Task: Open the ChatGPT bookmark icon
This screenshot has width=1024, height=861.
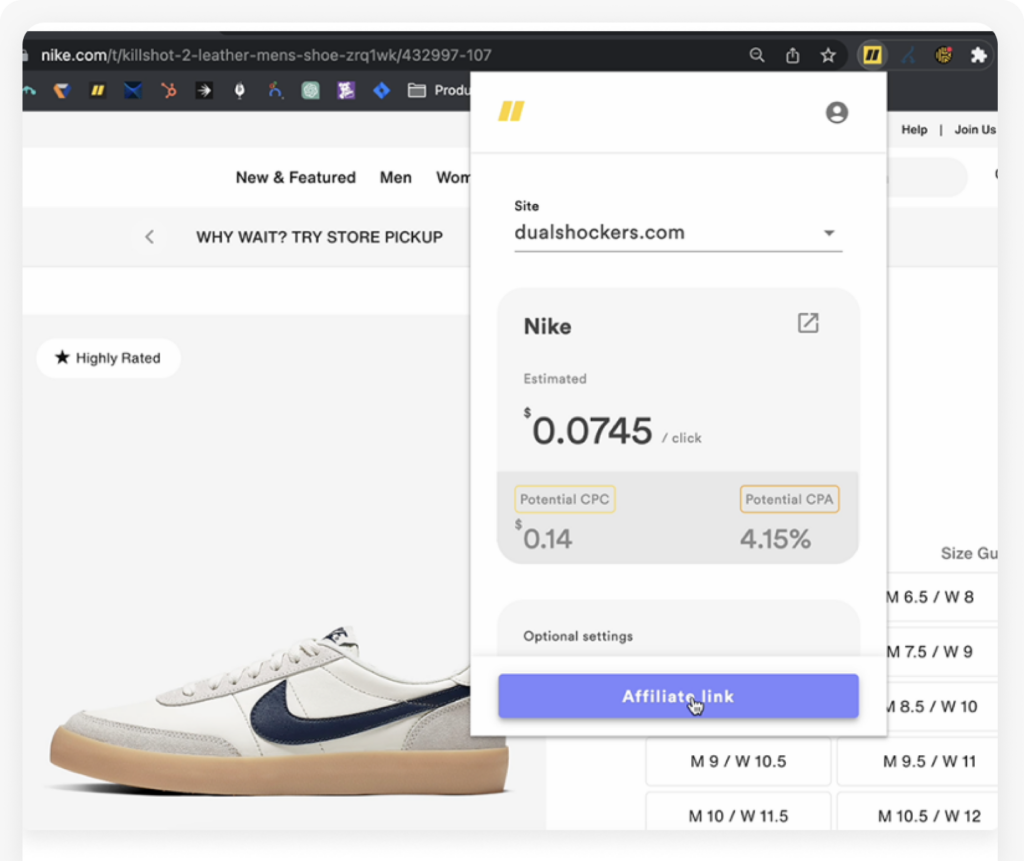Action: point(311,91)
